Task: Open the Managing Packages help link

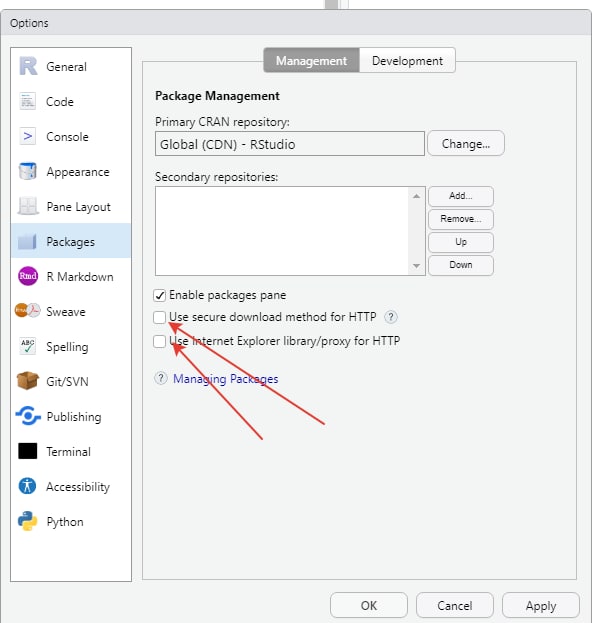Action: click(x=226, y=379)
